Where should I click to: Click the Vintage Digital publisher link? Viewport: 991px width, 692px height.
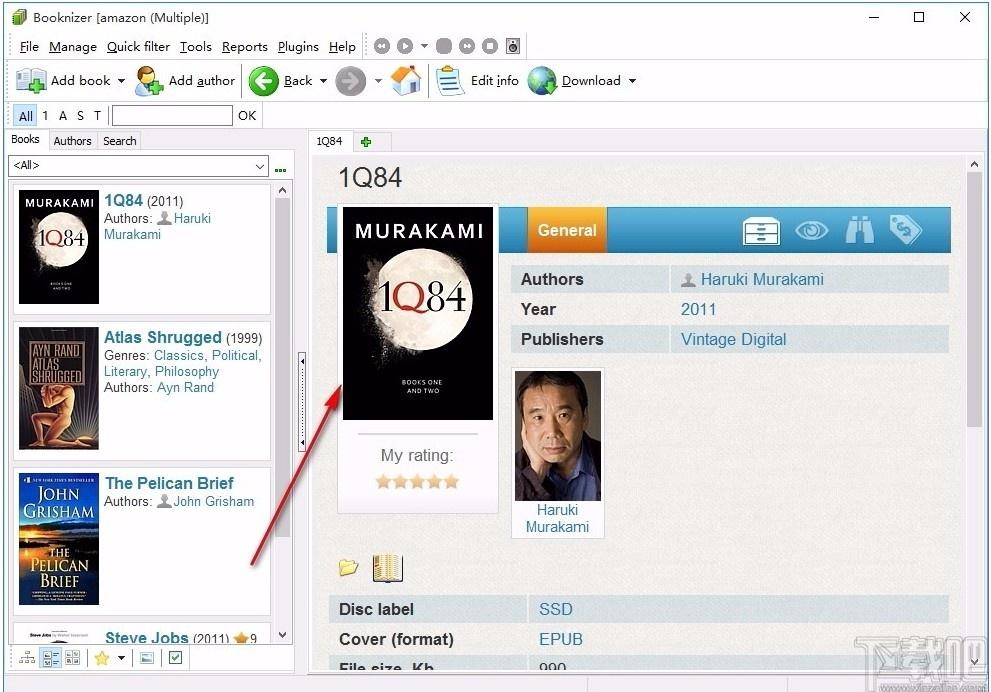pyautogui.click(x=733, y=339)
